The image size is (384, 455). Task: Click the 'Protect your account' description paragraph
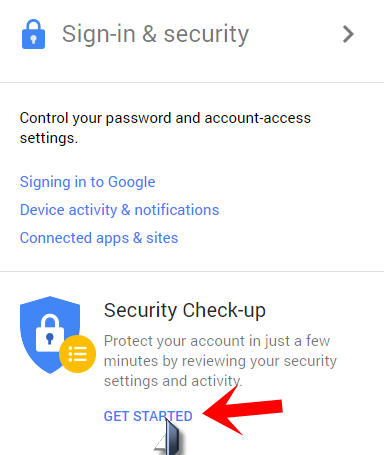220,361
